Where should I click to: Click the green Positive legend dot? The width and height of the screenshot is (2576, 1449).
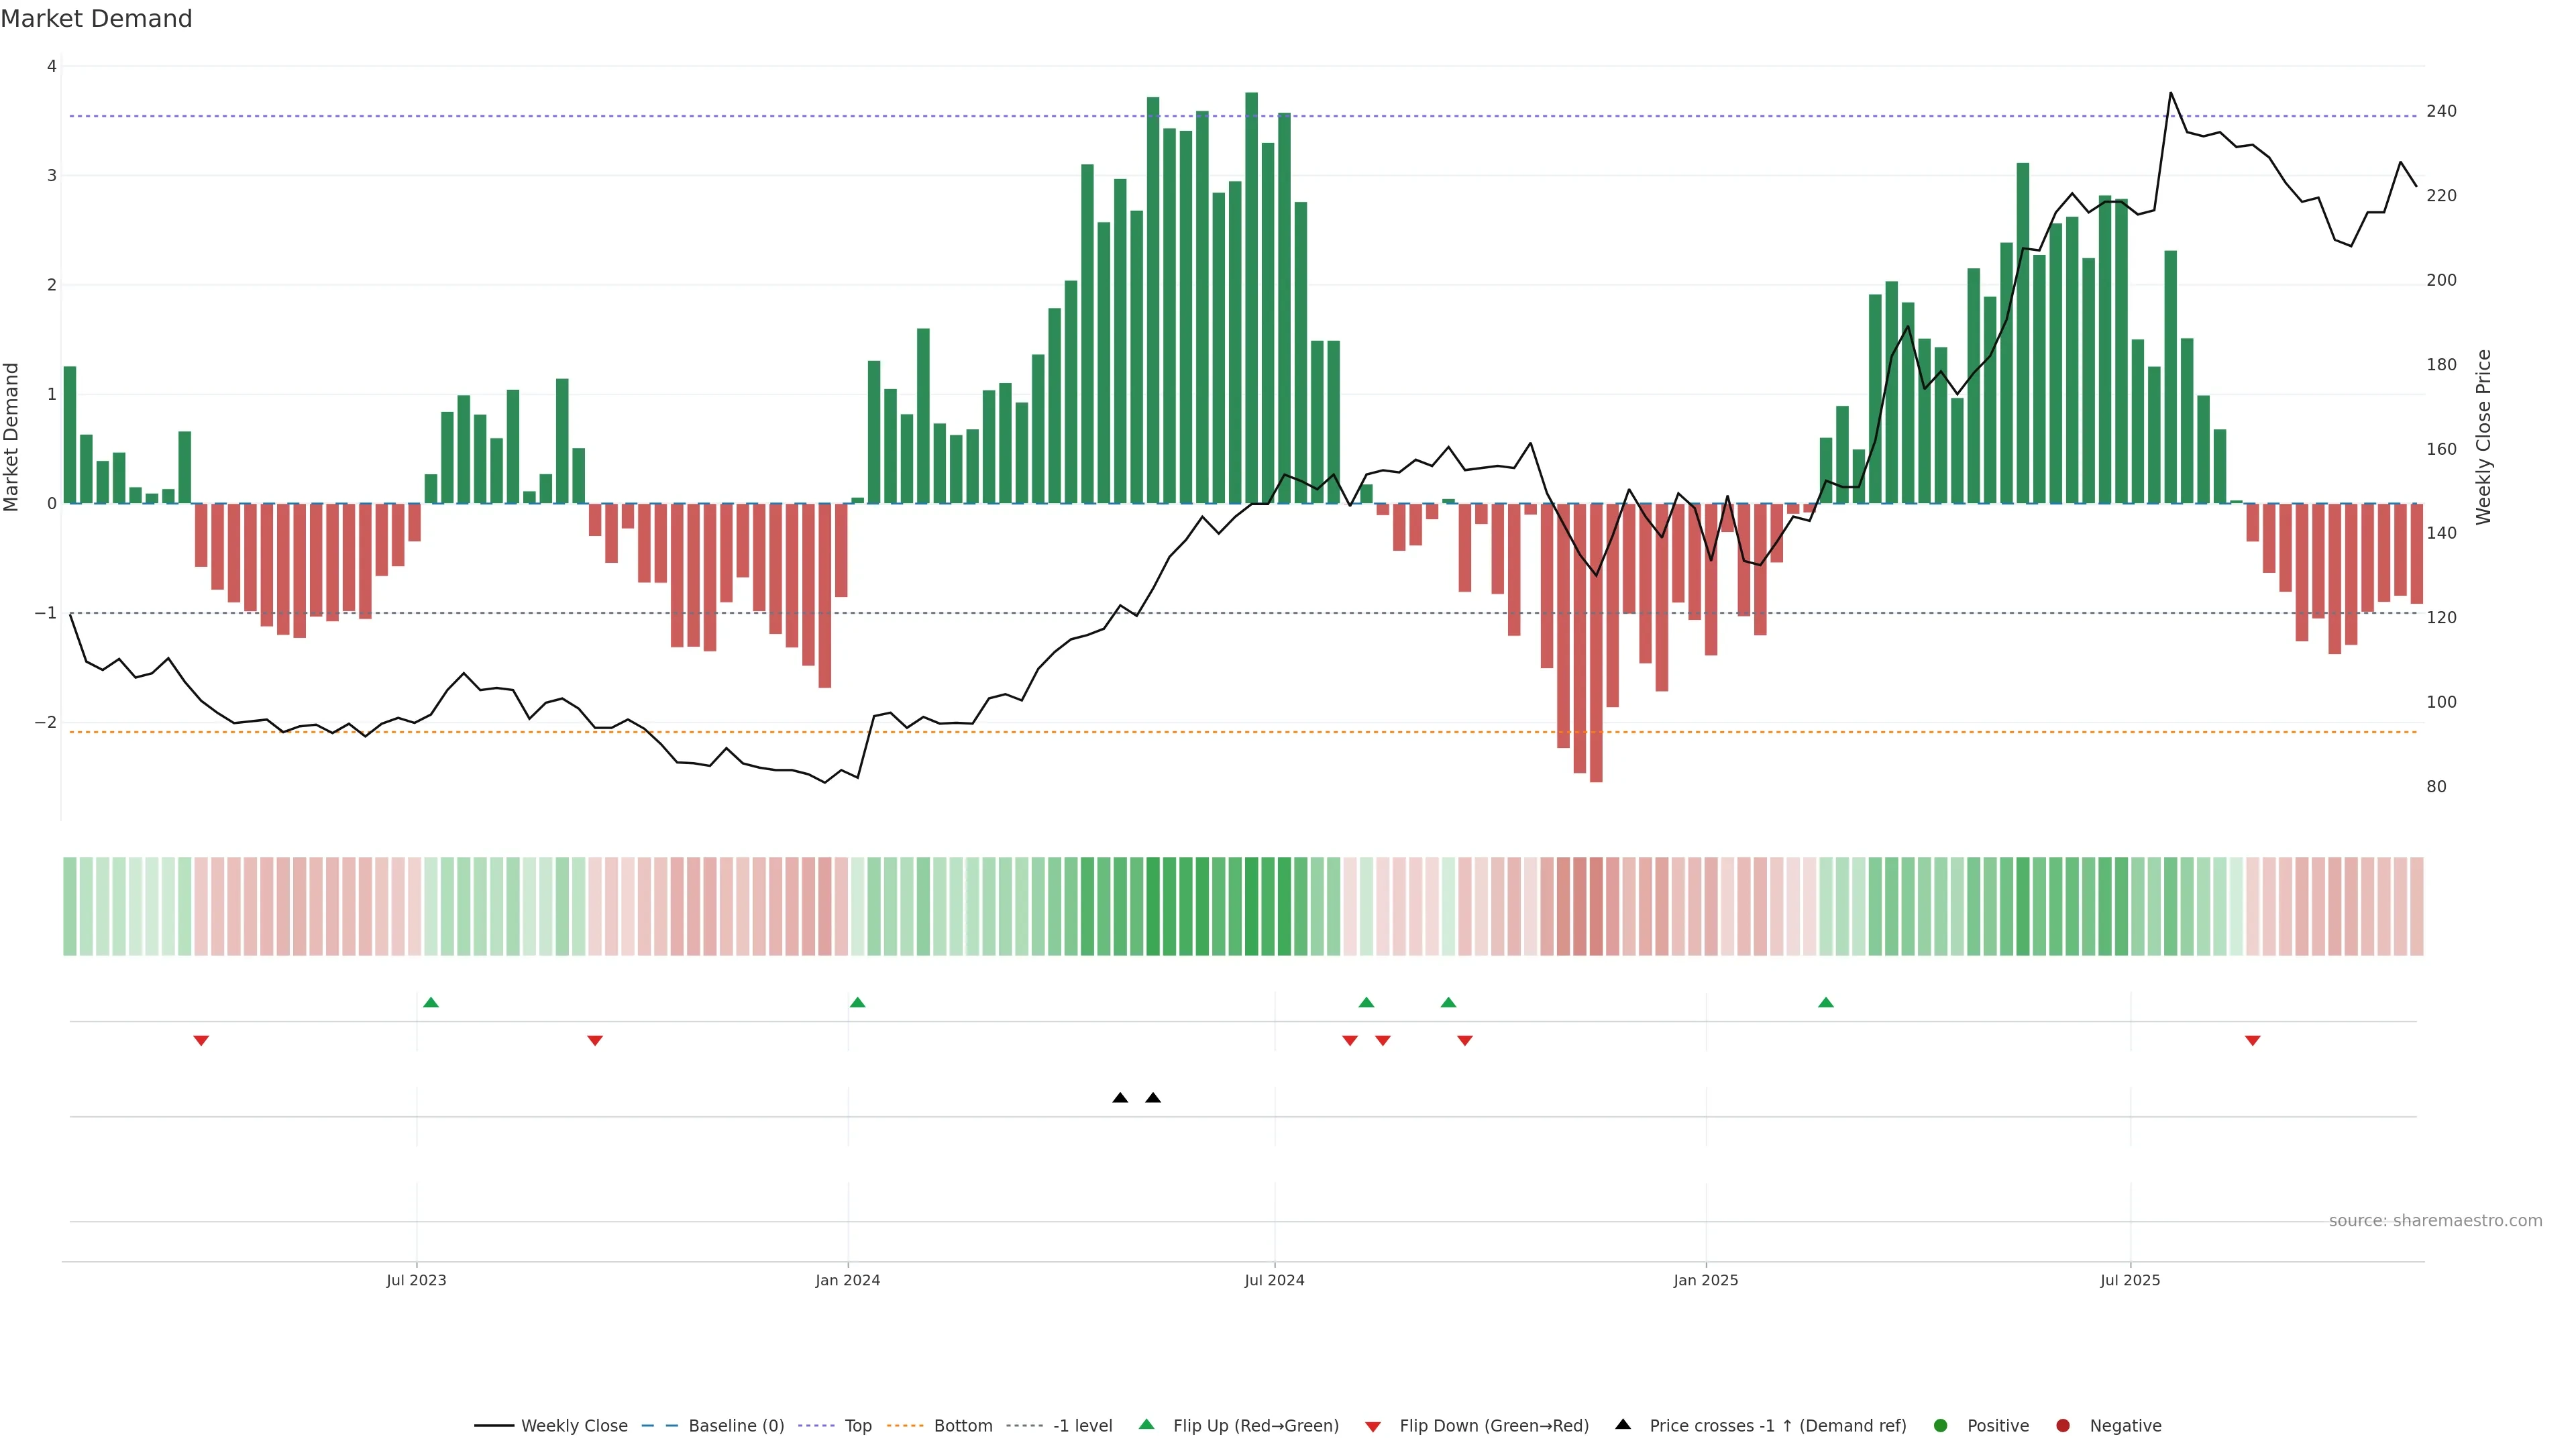point(1940,1425)
